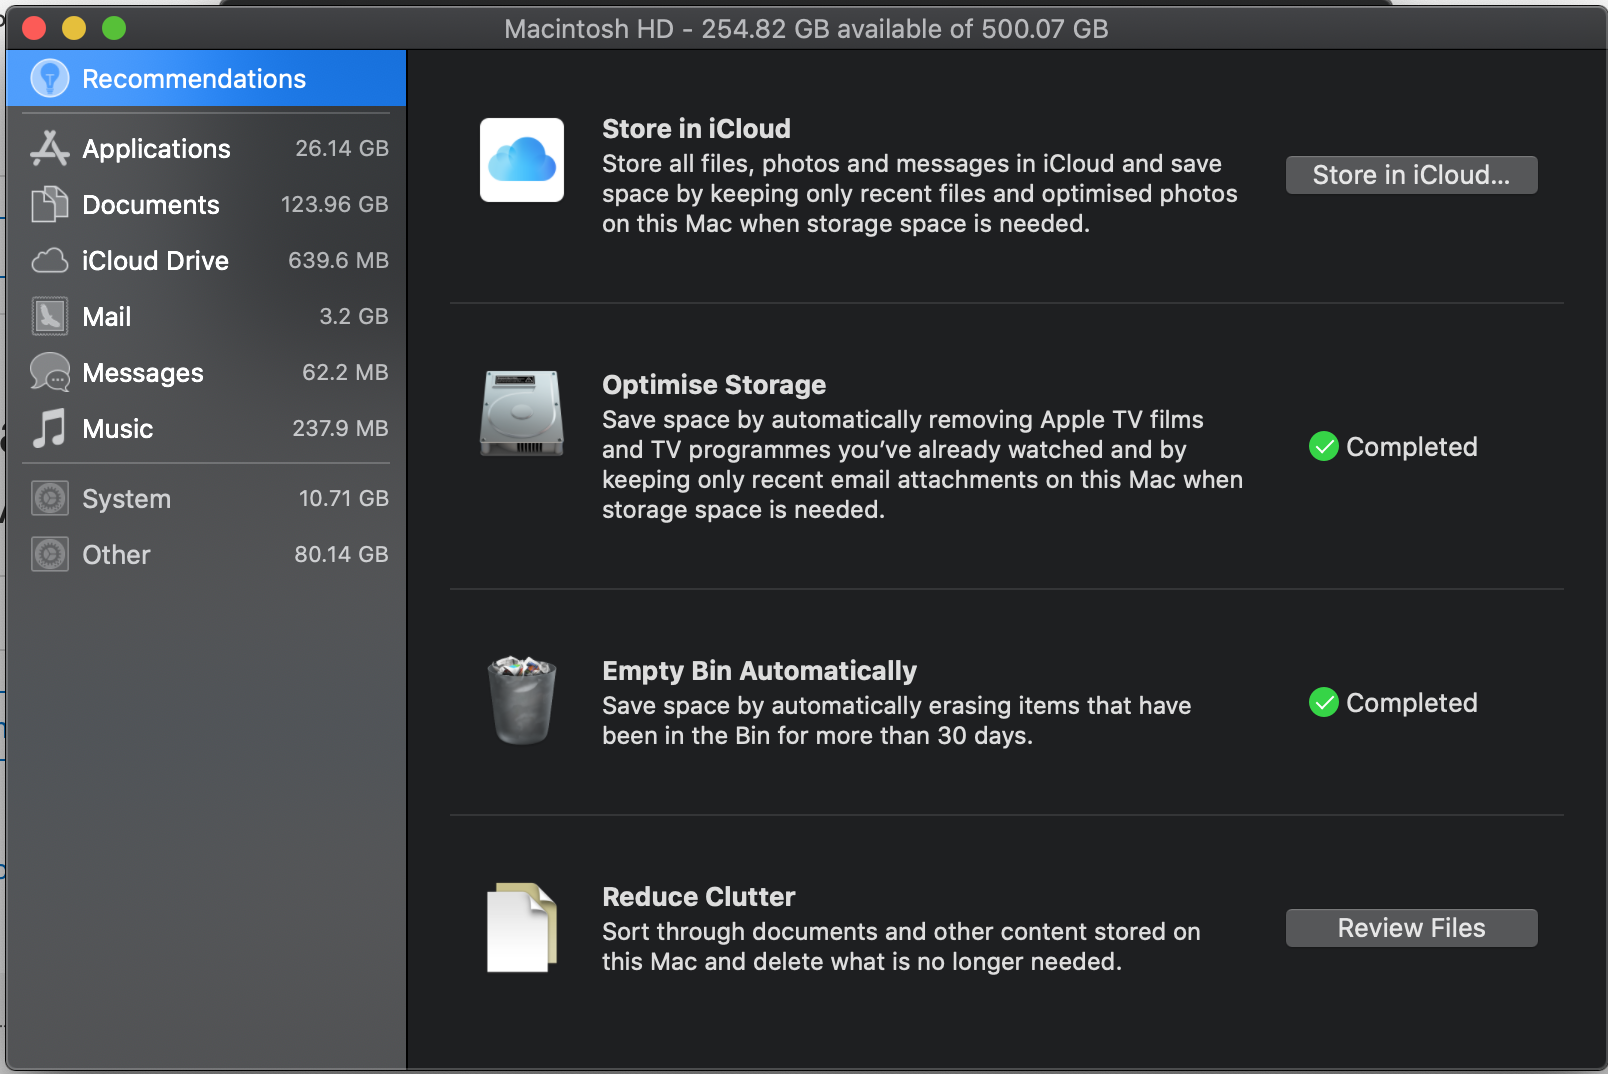Click the Music note icon
Screen dimensions: 1608x1074
[x=49, y=428]
